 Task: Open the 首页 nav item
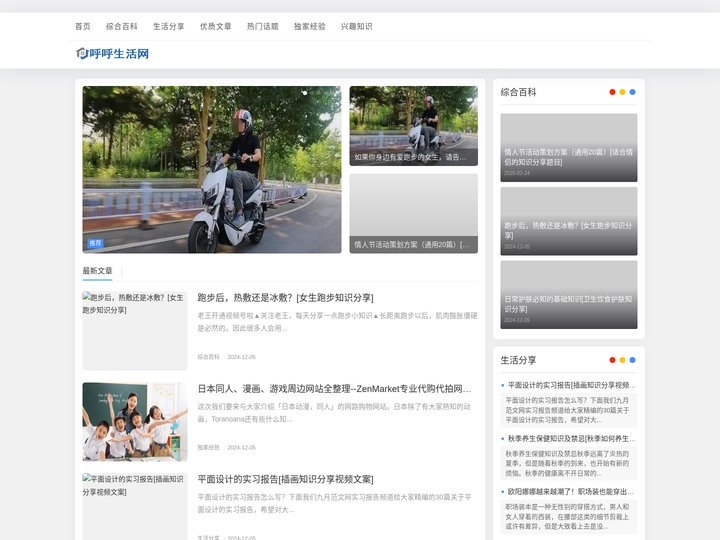[x=83, y=27]
